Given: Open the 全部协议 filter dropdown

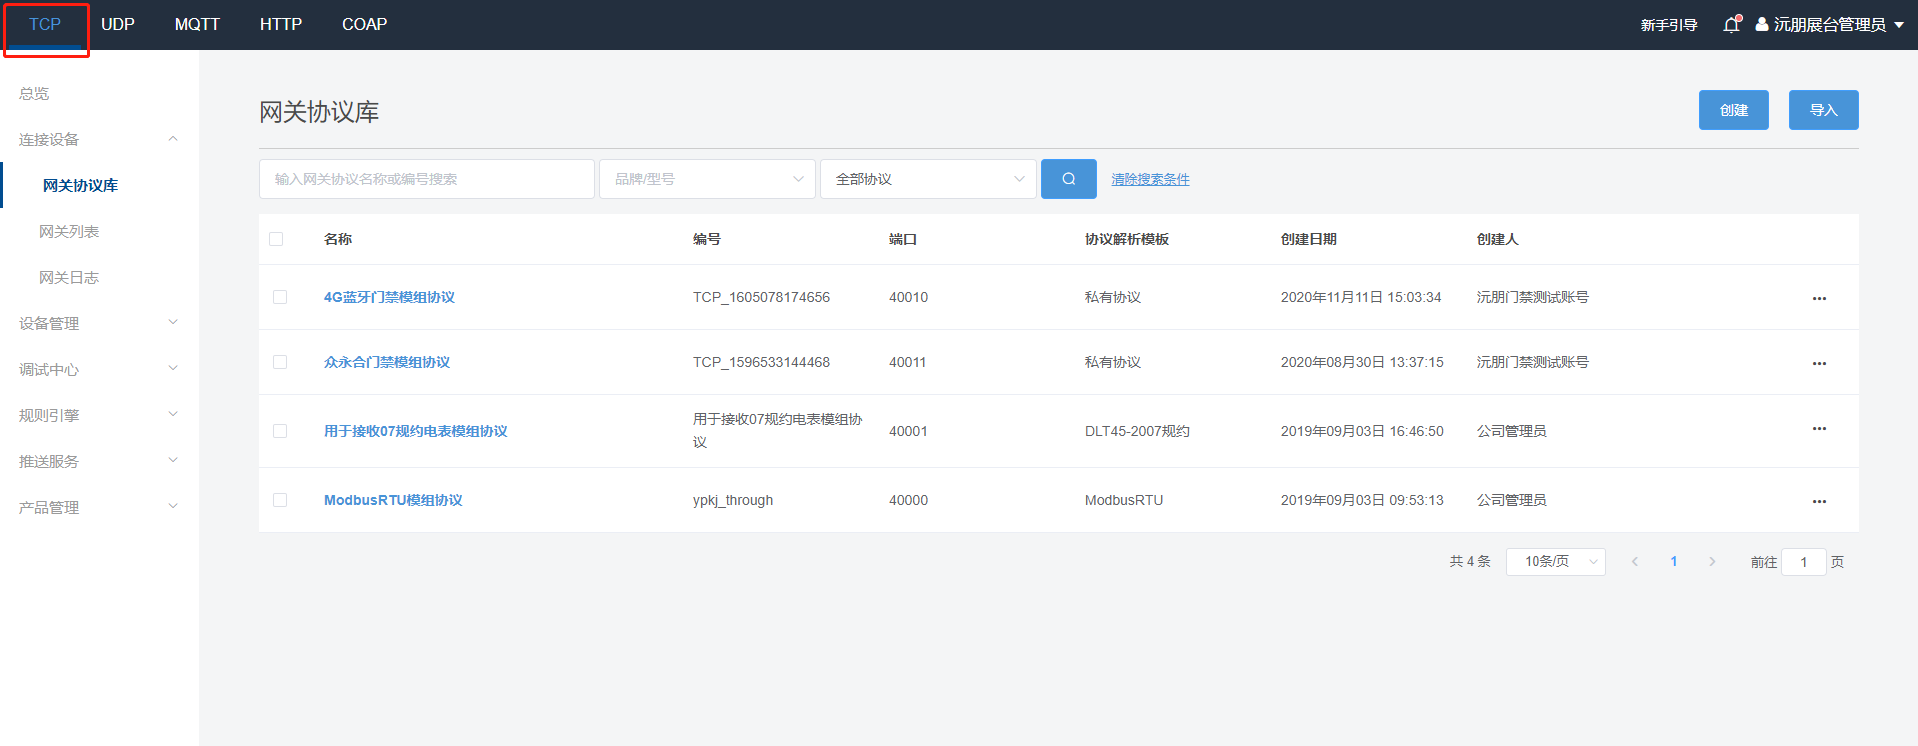Looking at the screenshot, I should click(x=928, y=179).
